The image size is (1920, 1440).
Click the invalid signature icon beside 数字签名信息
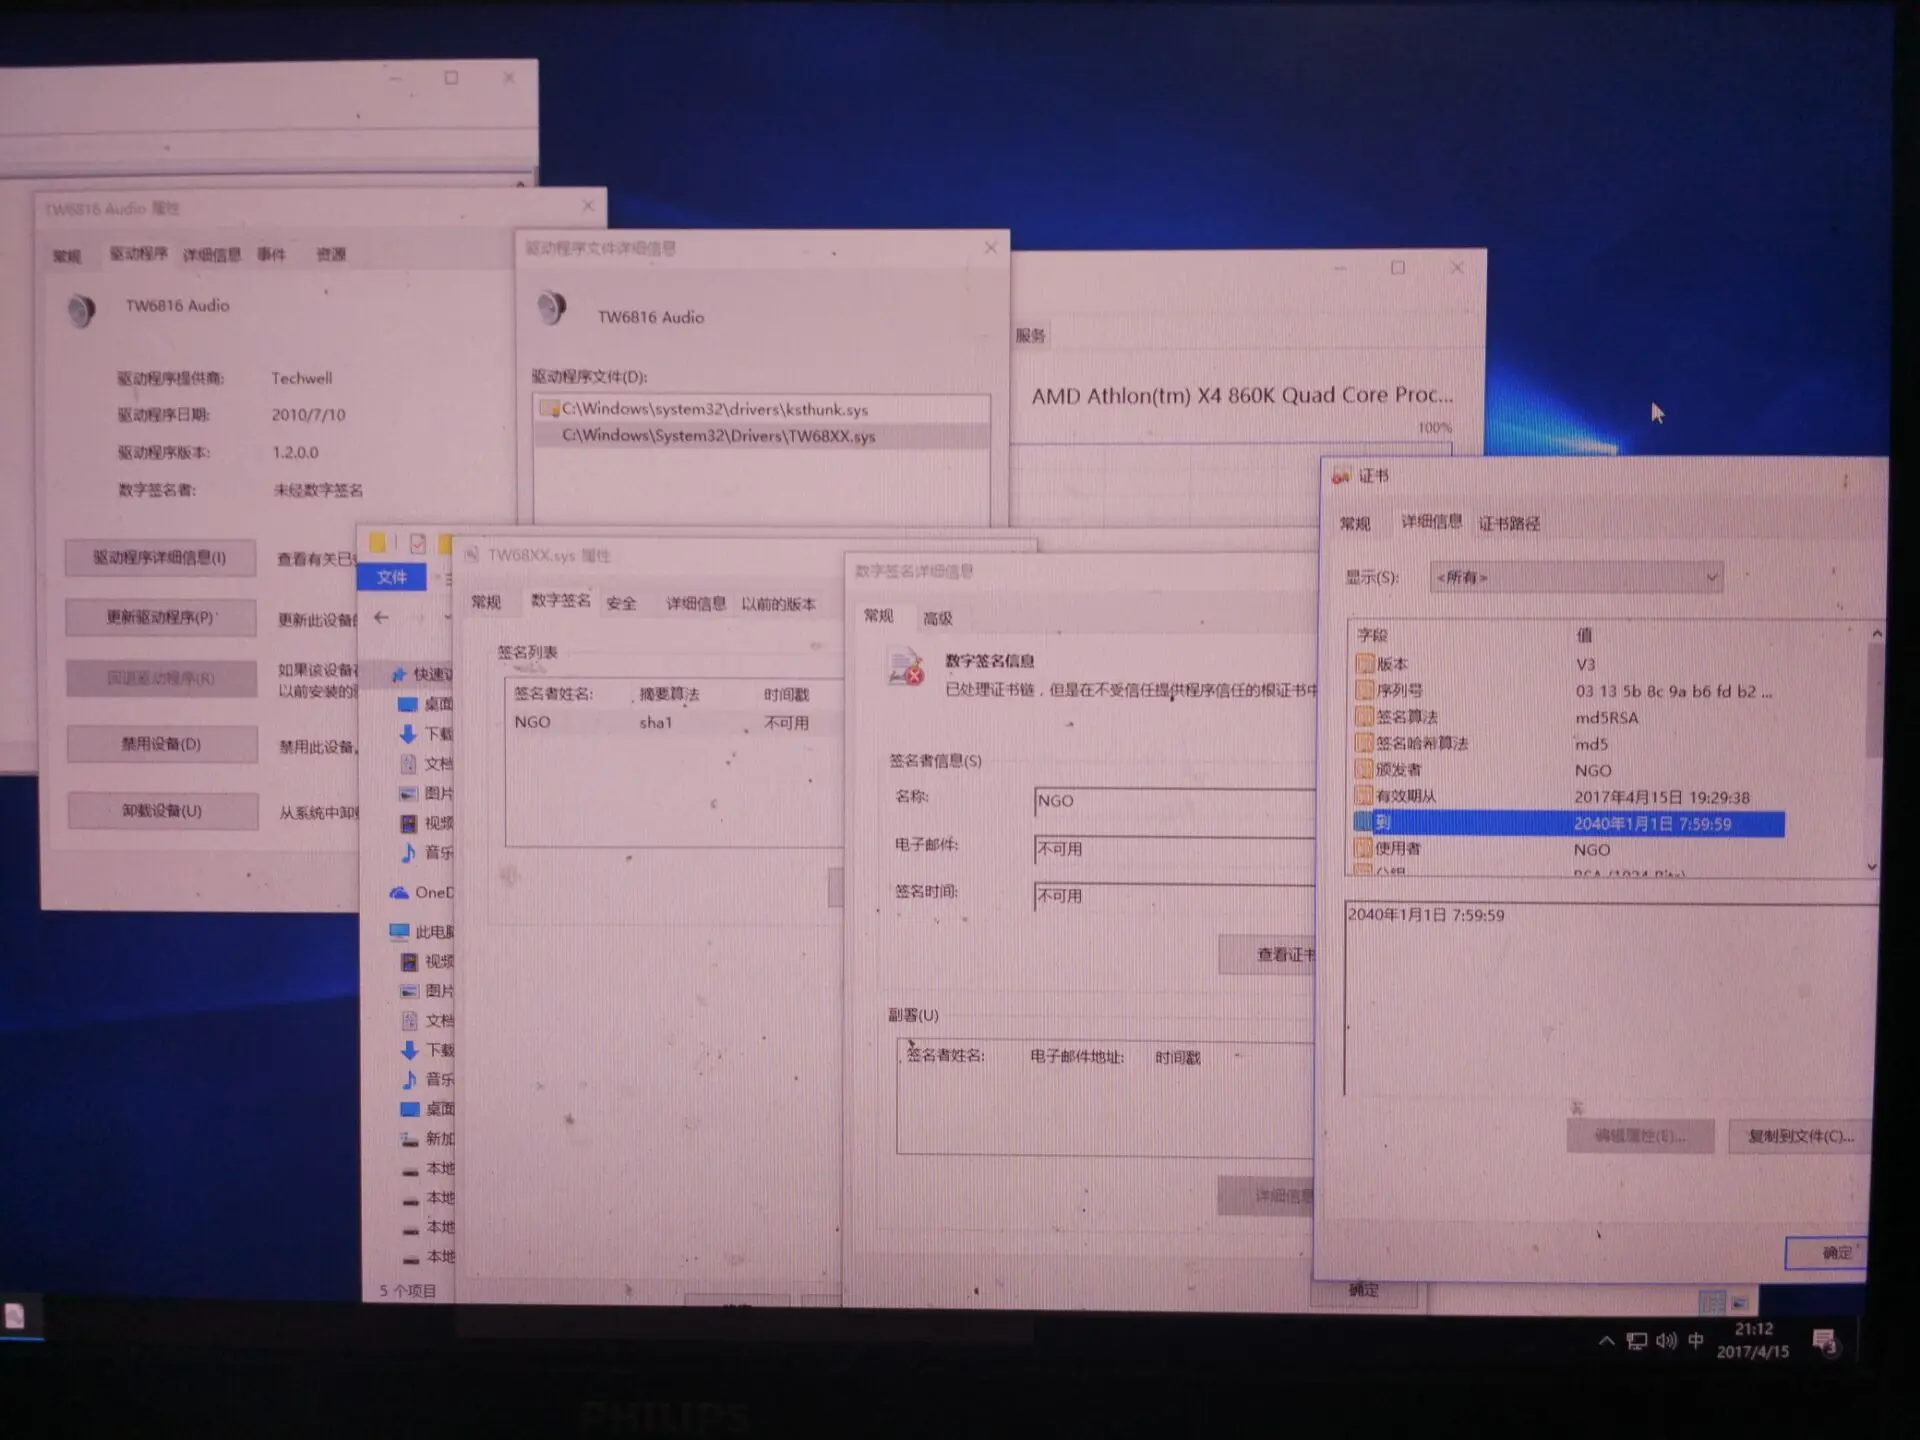click(x=905, y=668)
